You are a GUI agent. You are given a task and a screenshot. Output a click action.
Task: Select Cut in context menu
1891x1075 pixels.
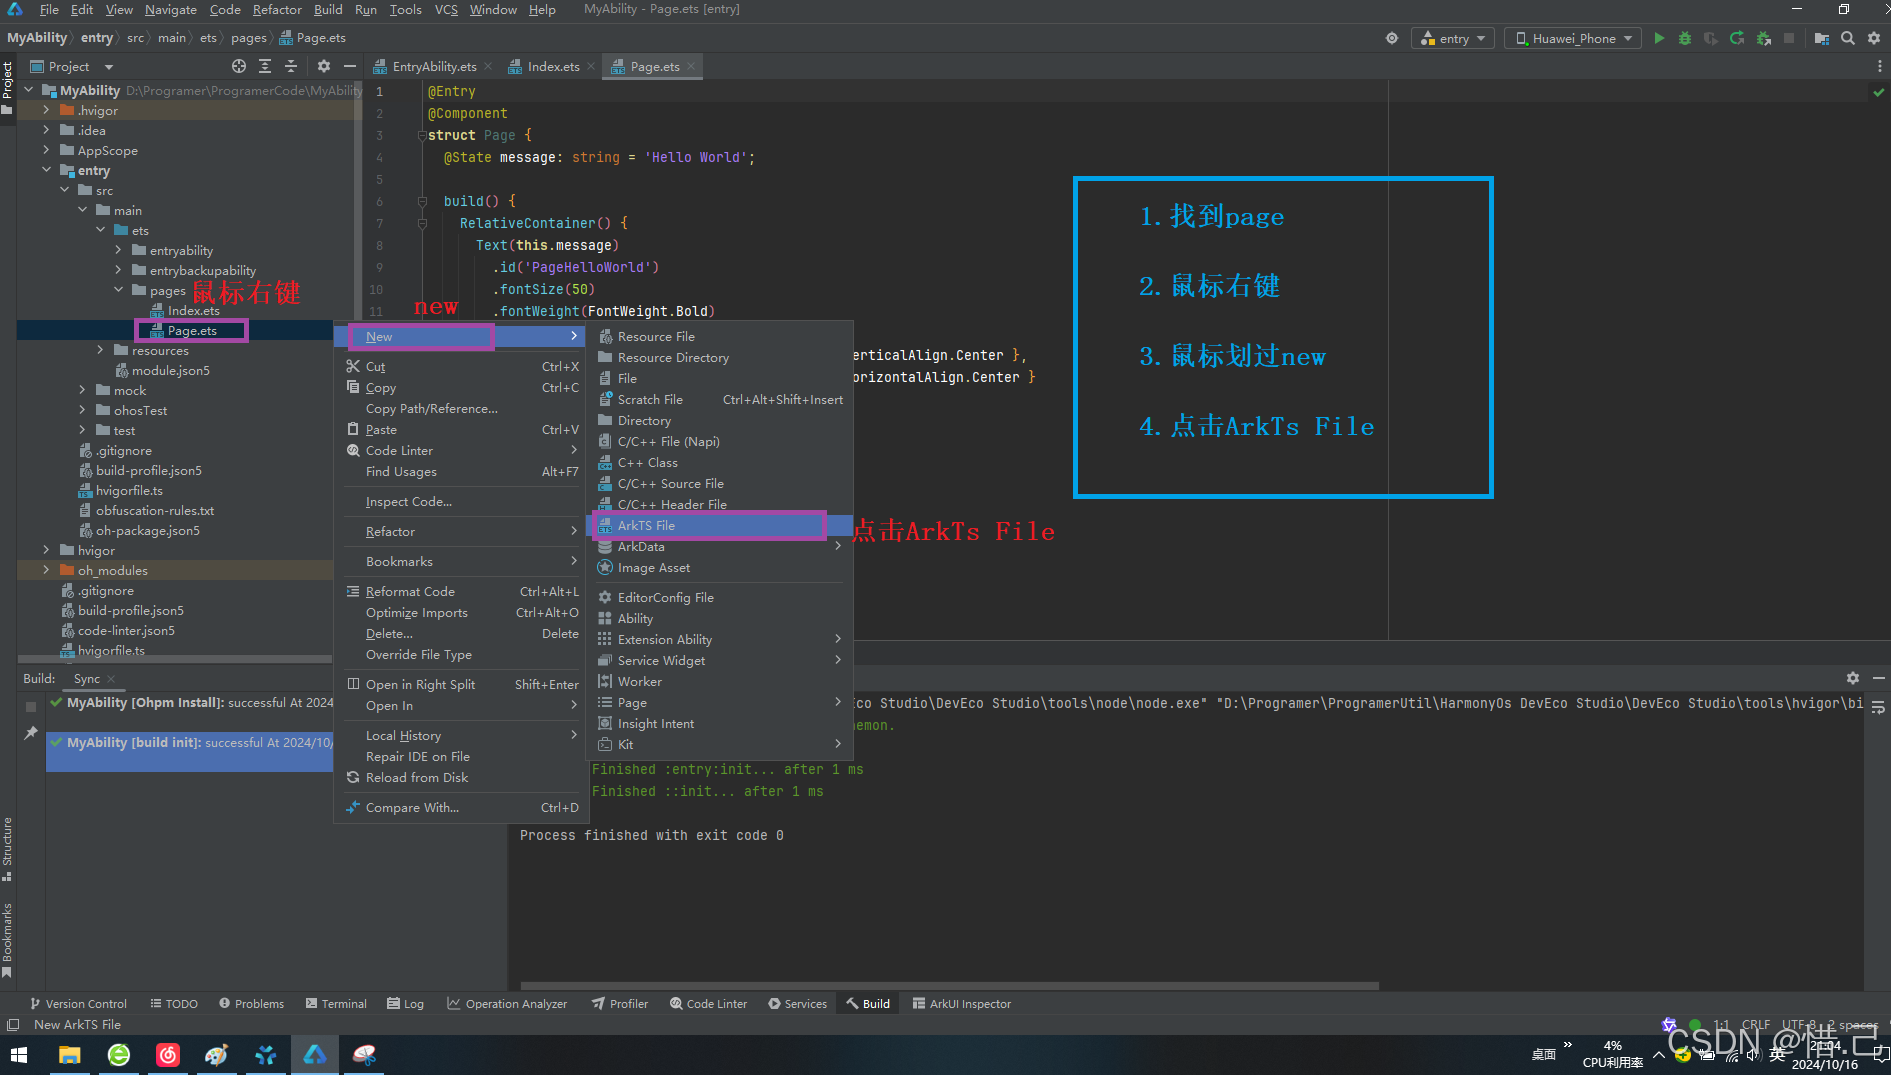tap(461, 366)
